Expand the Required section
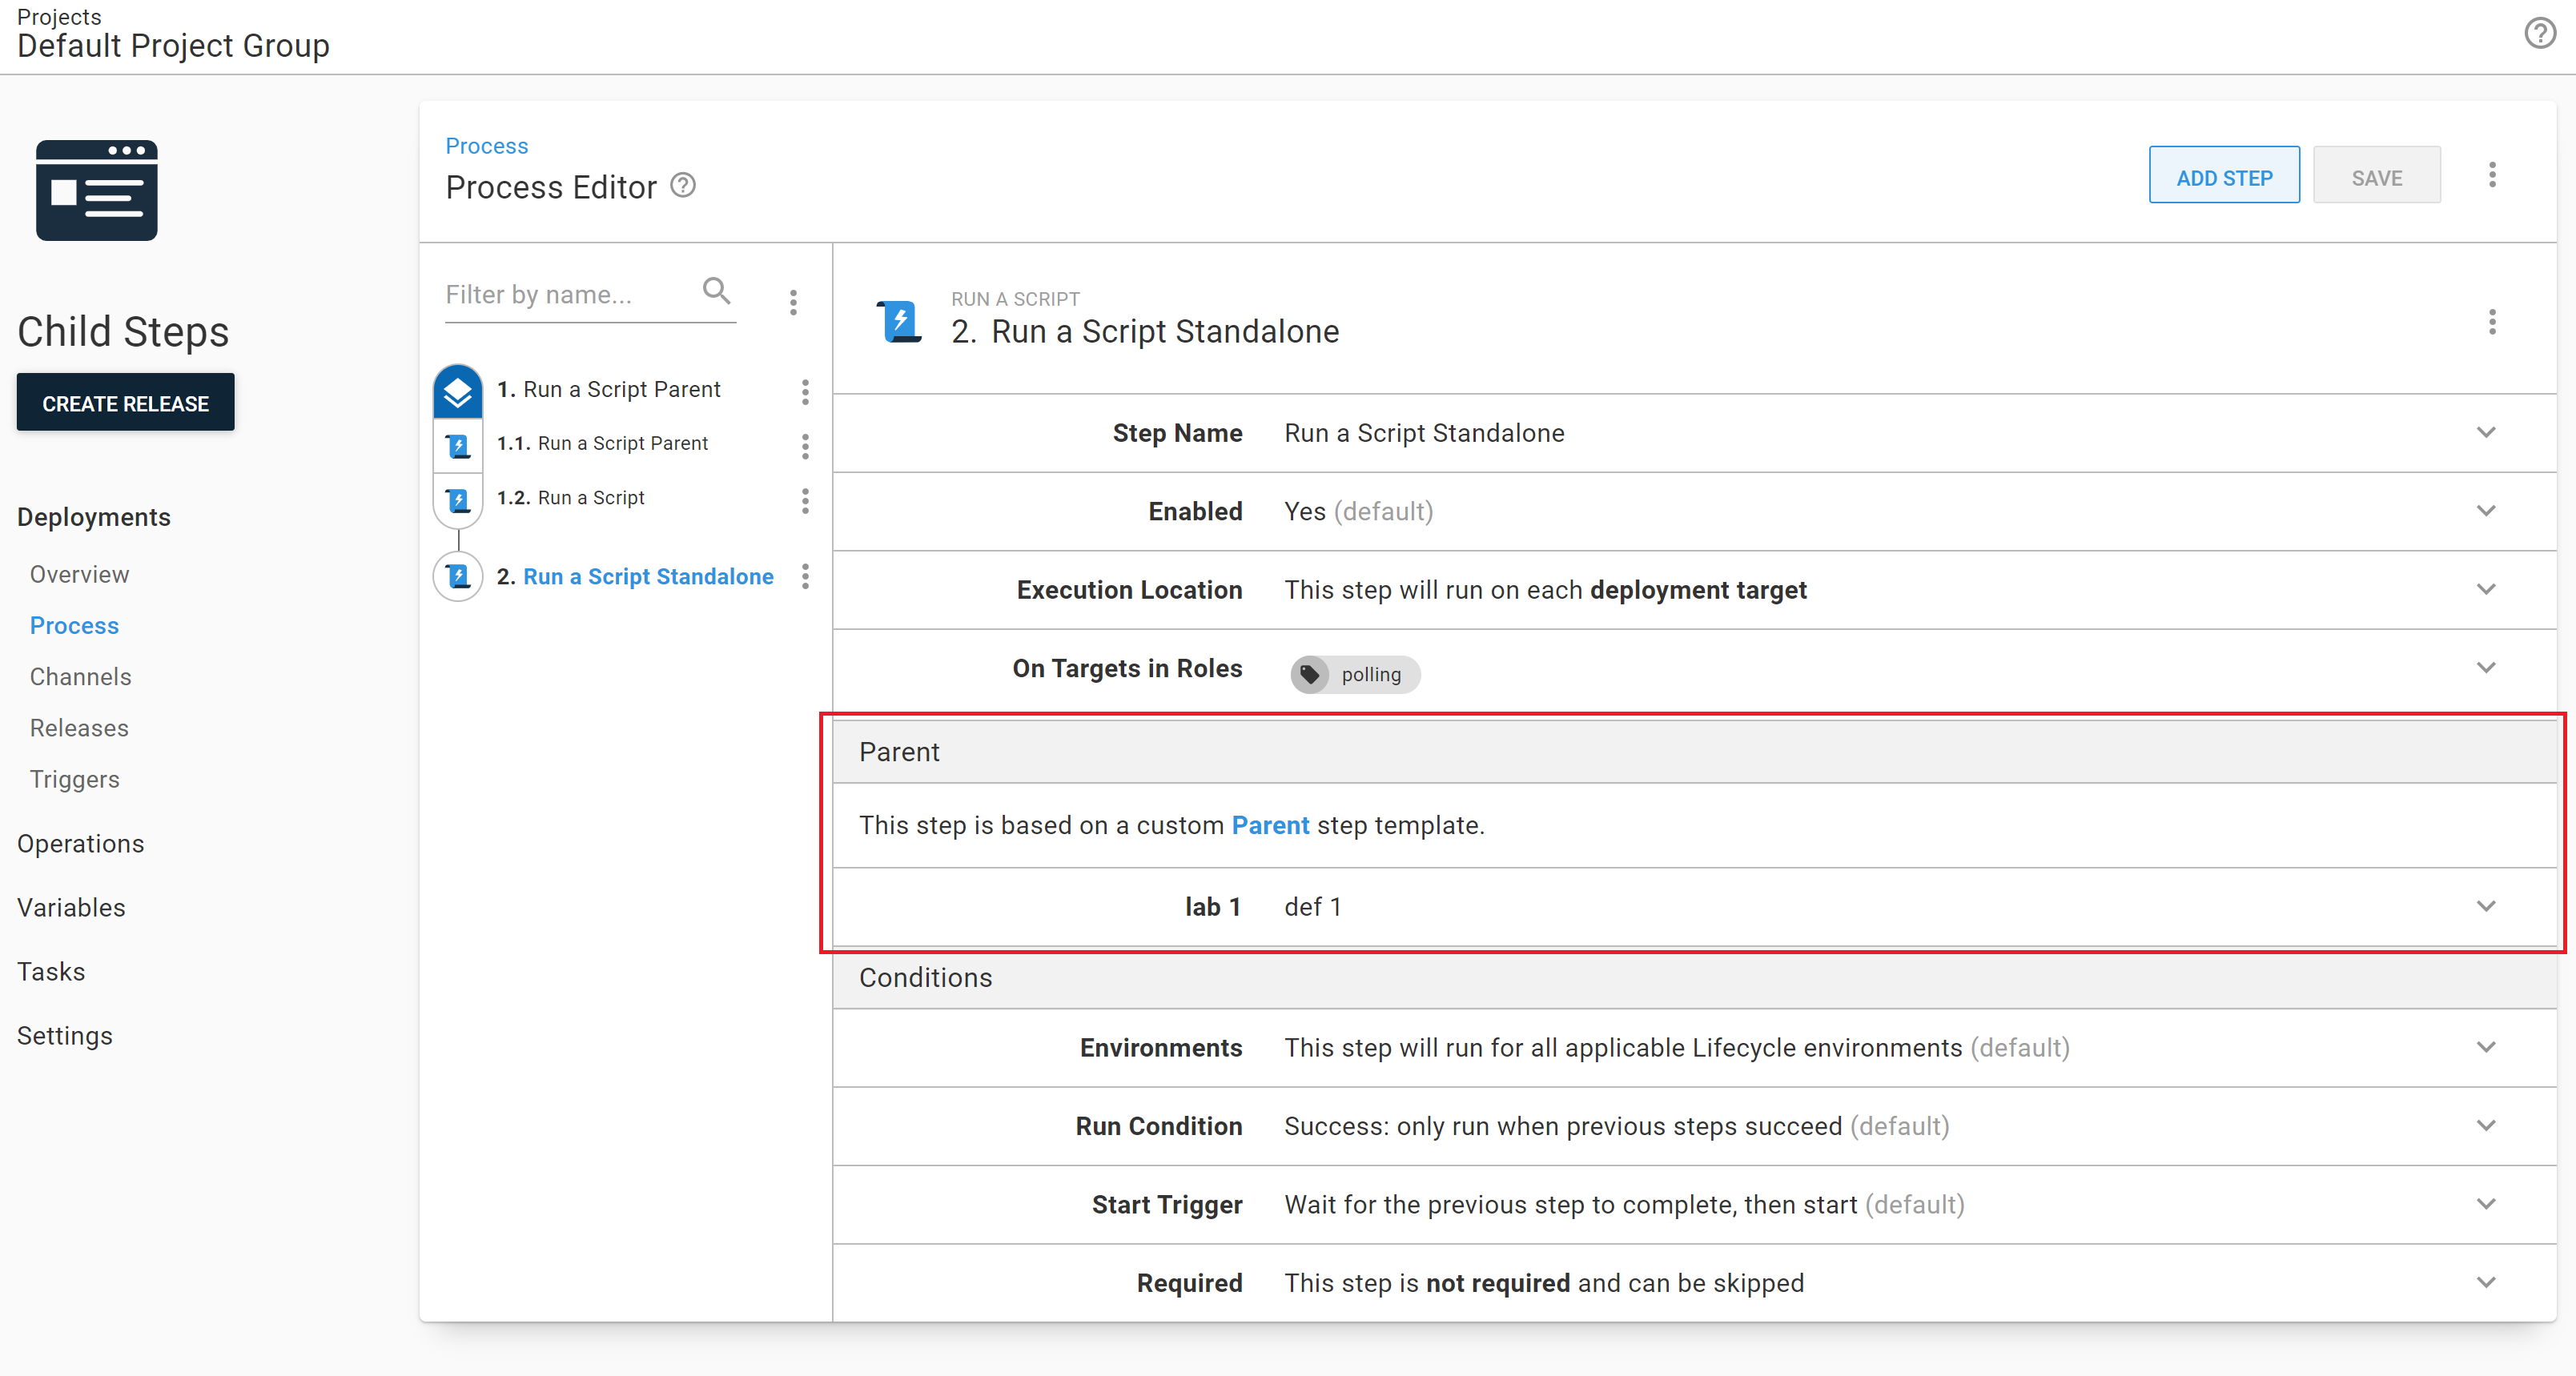 pos(2487,1282)
